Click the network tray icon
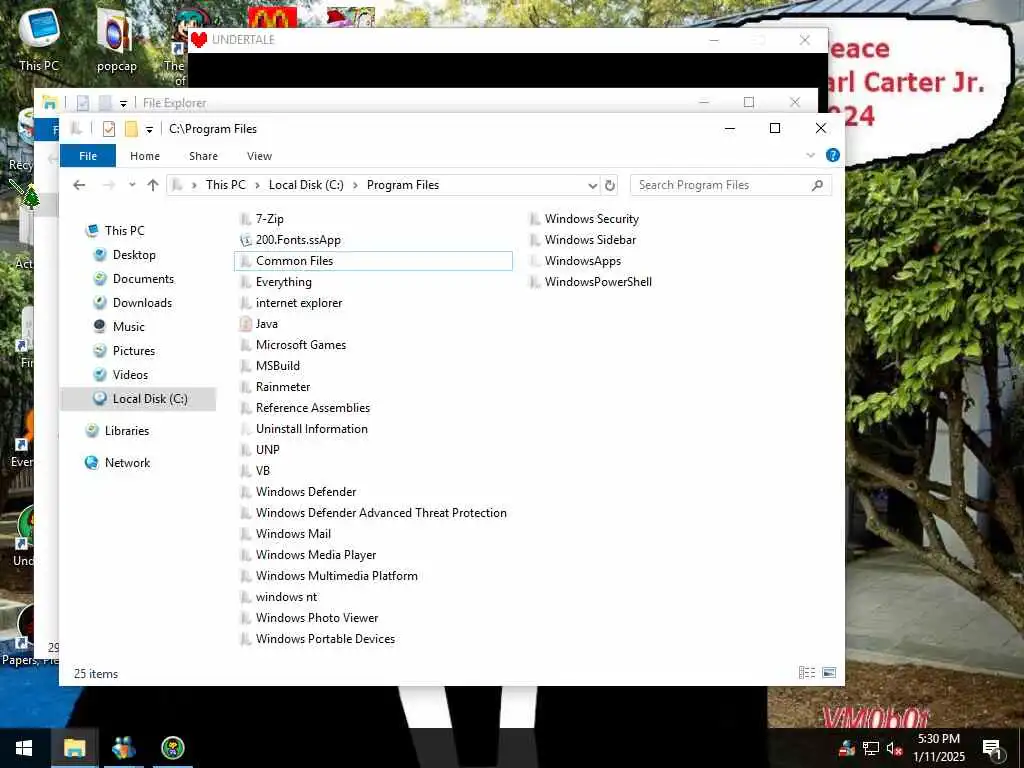 [871, 748]
